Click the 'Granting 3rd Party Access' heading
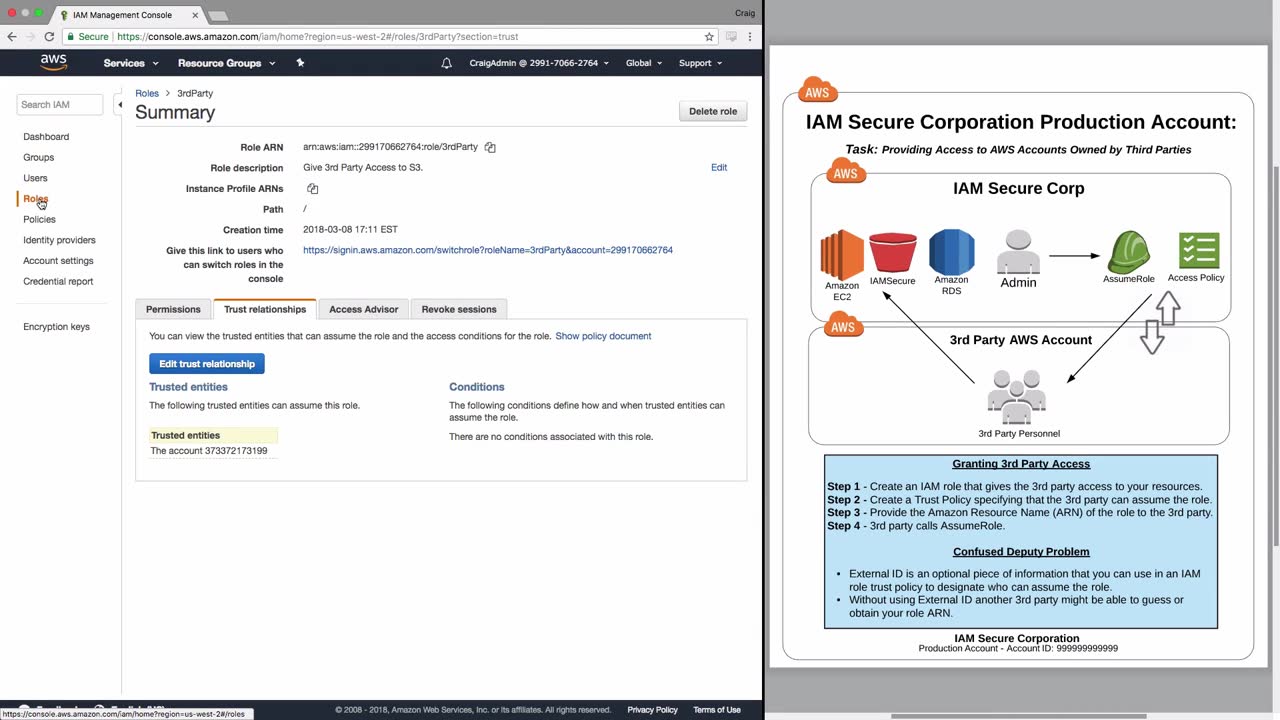The width and height of the screenshot is (1280, 720). click(1021, 464)
